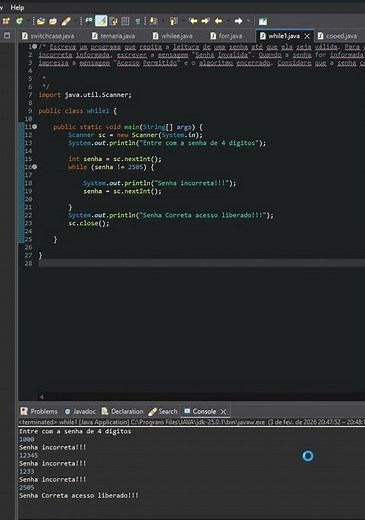365x520 pixels.
Task: Click 'int senha = sc.nextInt();' on line 15
Action: (115, 159)
